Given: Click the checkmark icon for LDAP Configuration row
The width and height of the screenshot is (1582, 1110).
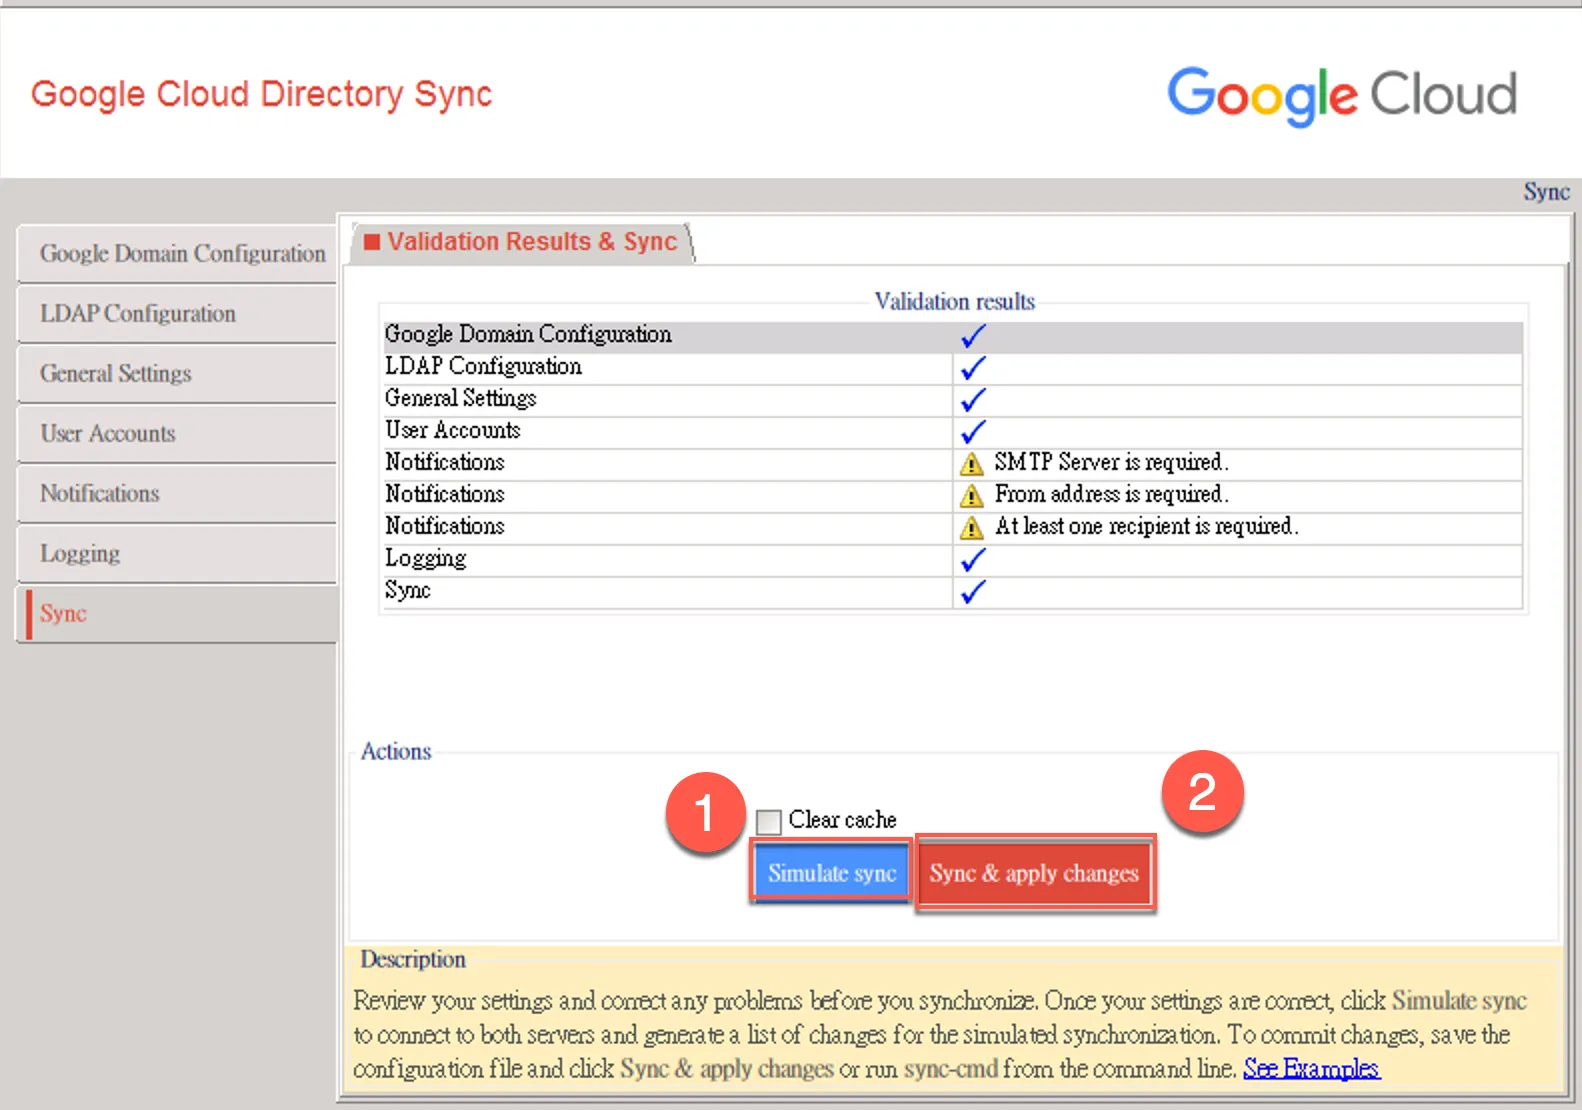Looking at the screenshot, I should click(973, 368).
